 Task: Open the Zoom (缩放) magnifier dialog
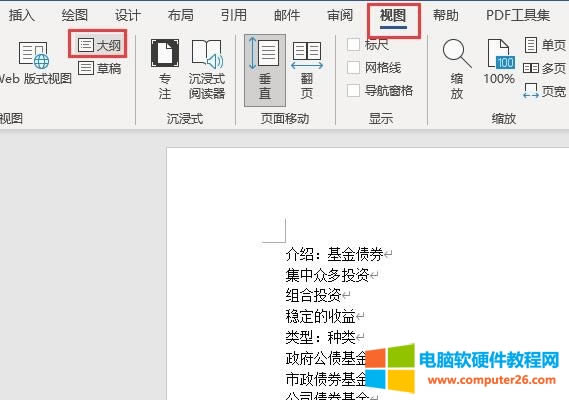(457, 70)
